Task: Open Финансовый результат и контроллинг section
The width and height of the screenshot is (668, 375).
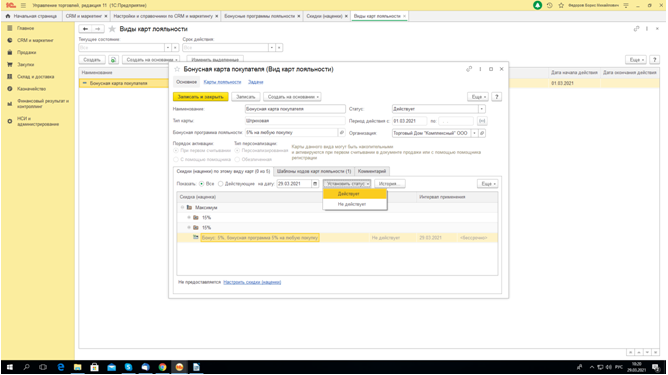Action: click(x=43, y=104)
